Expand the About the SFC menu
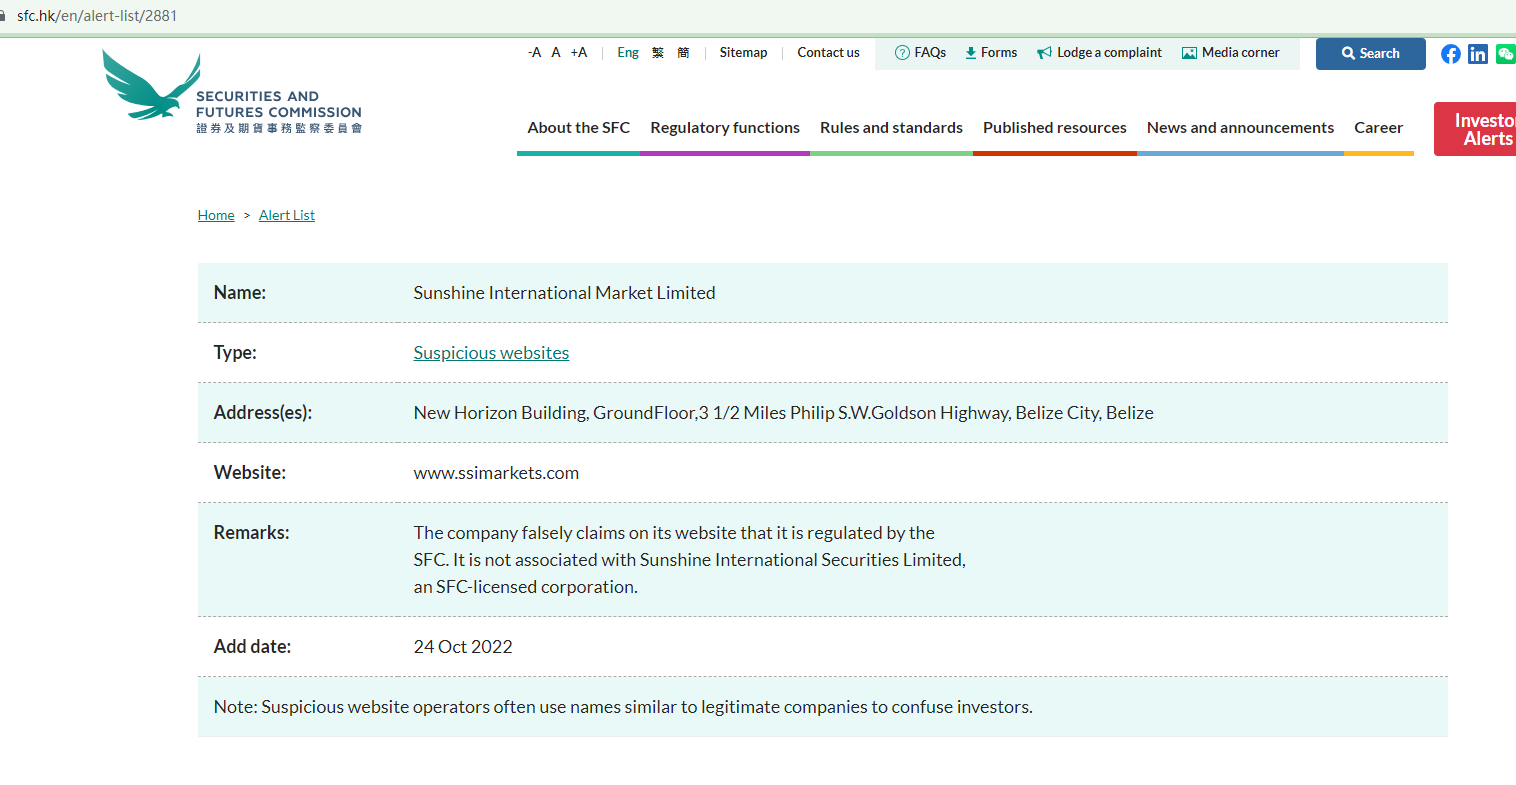This screenshot has width=1516, height=785. [578, 128]
